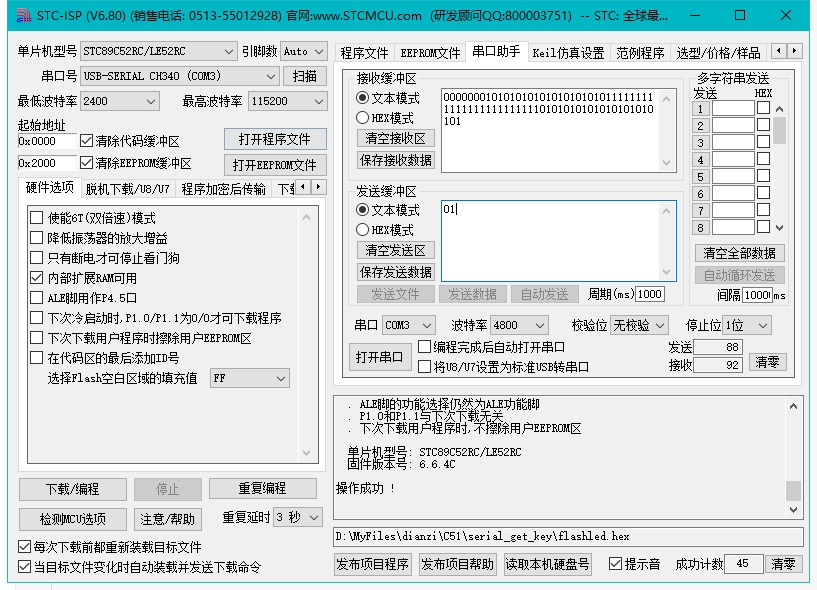
Task: Click the start address 0x0000 field
Action: [47, 141]
